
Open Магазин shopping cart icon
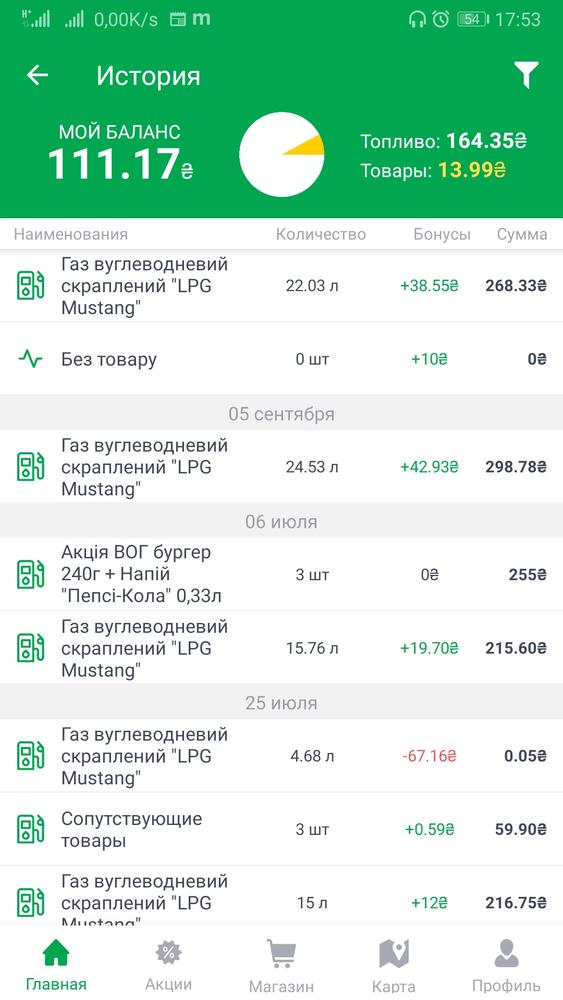click(281, 953)
